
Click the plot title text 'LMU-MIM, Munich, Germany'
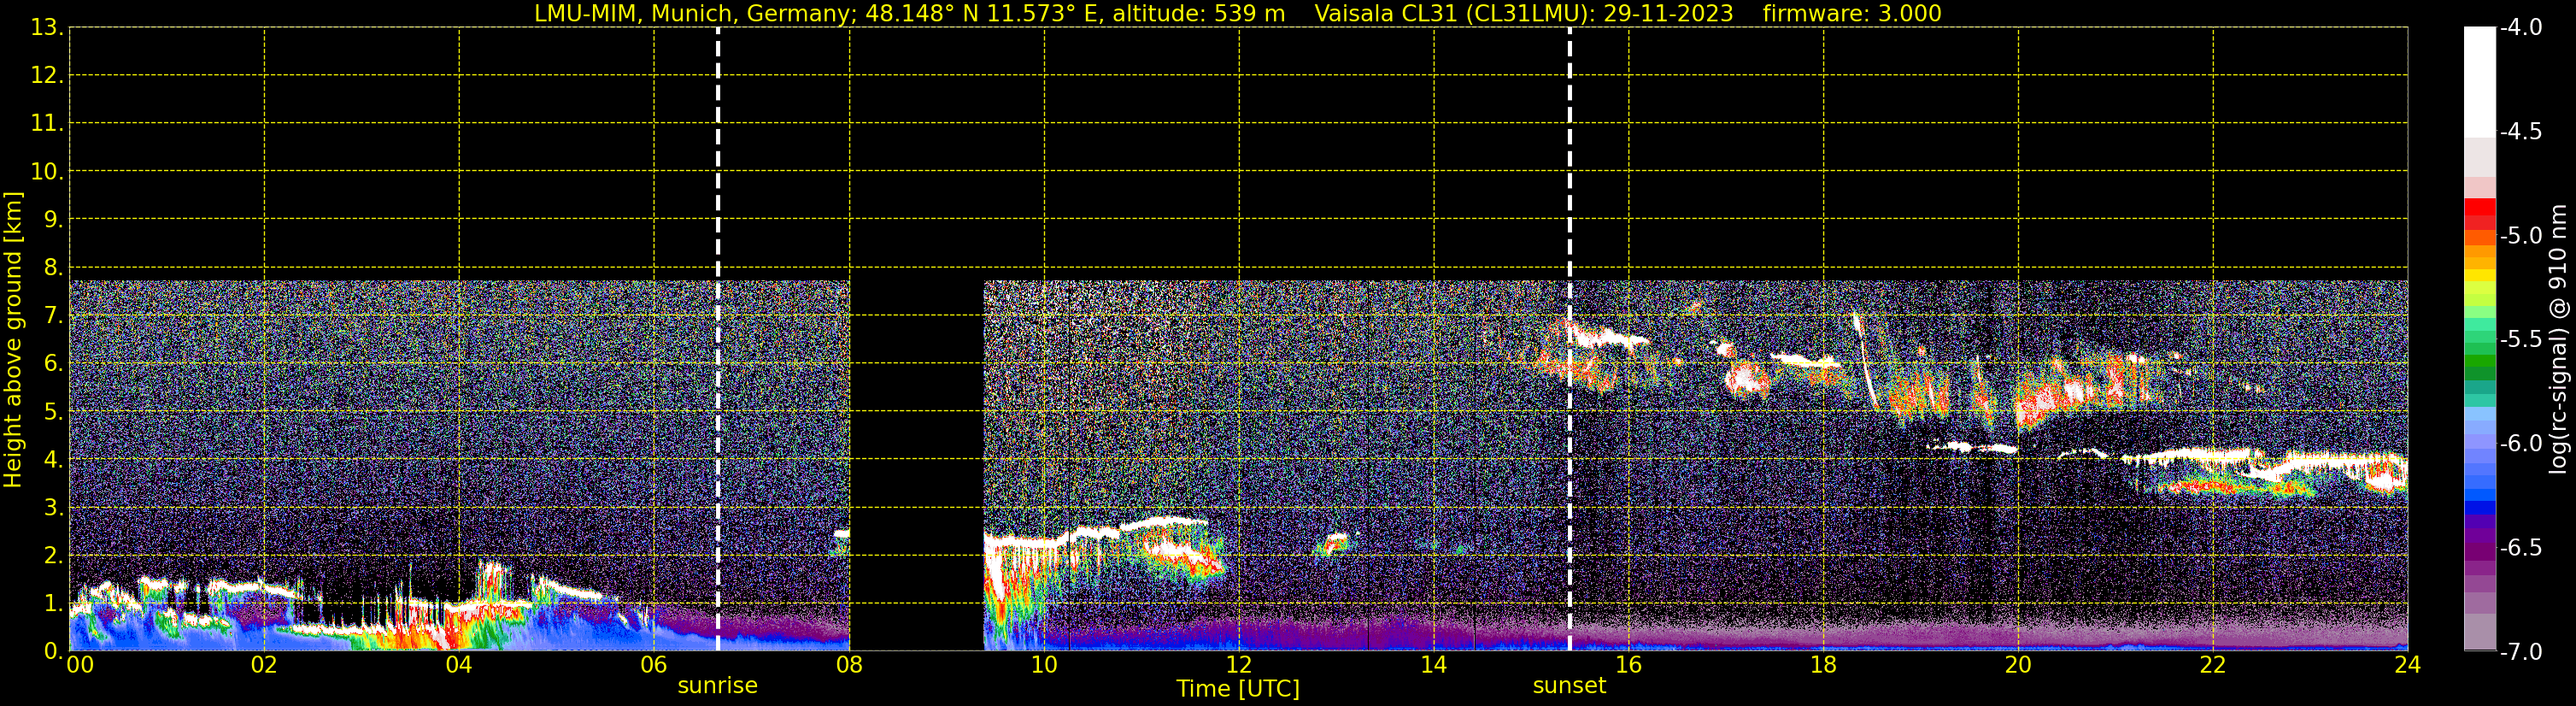[692, 13]
